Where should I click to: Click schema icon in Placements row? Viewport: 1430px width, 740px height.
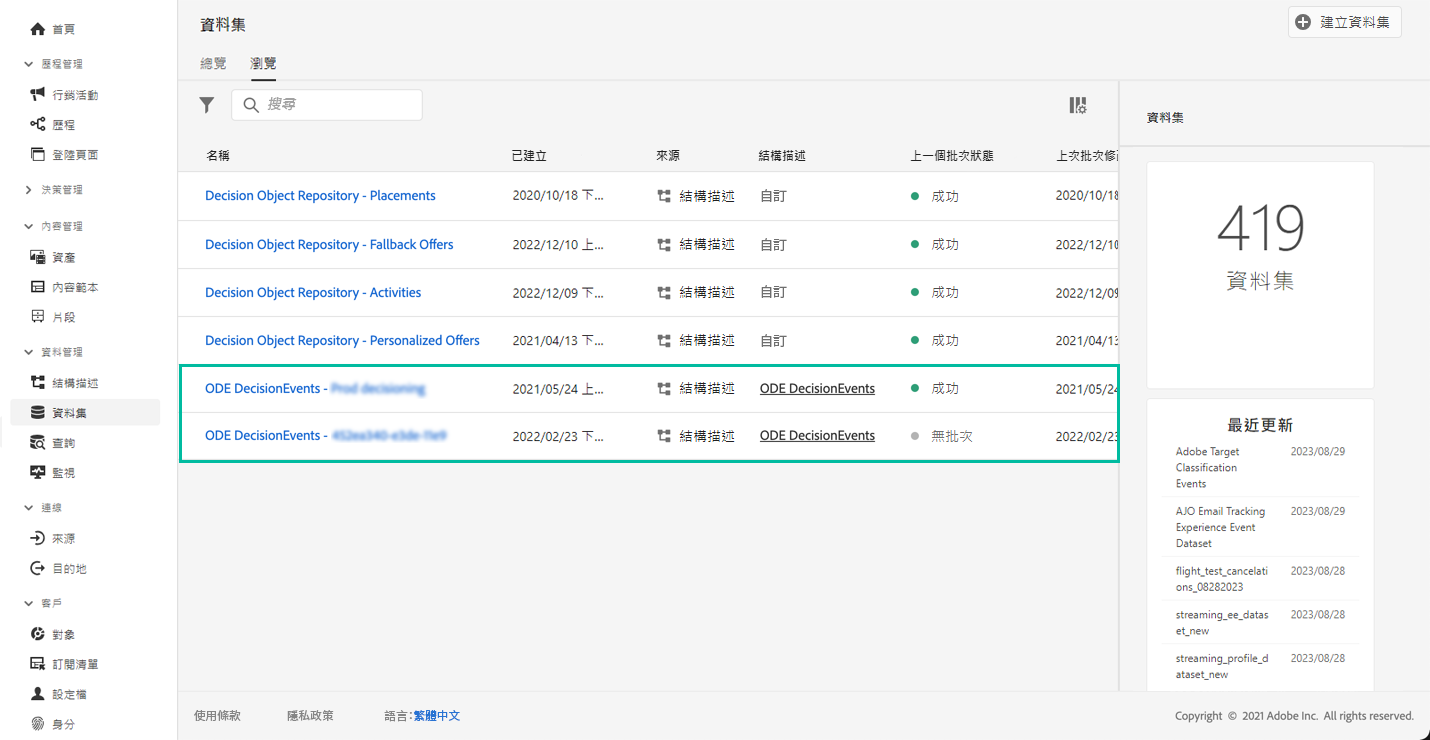[664, 196]
